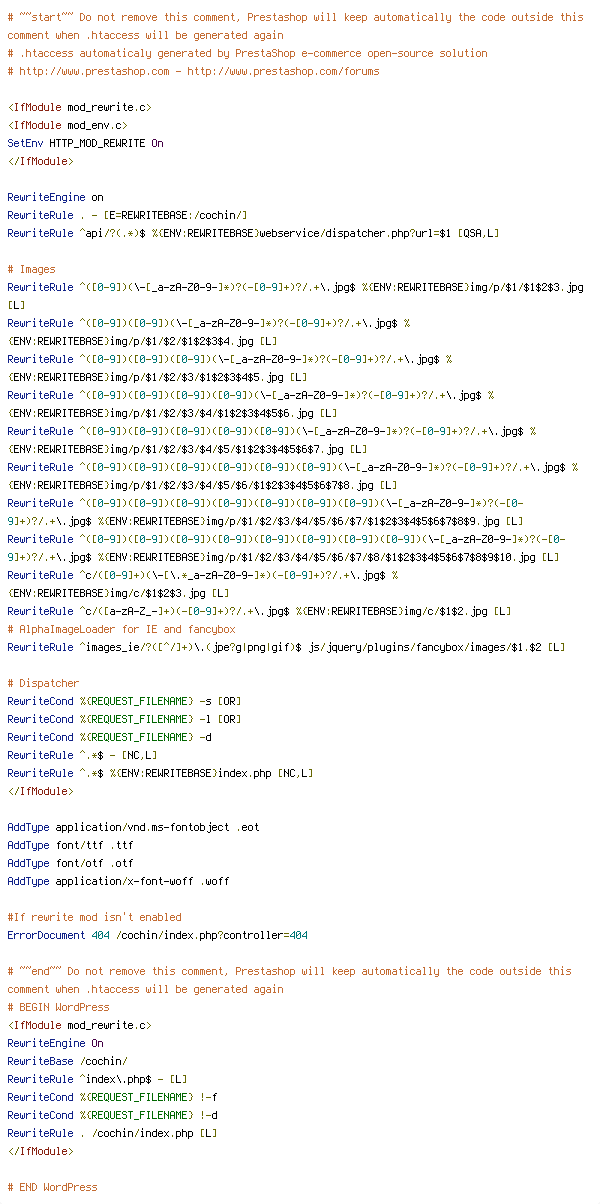Click the "AddType font/ttf .ttf" line

tap(70, 846)
